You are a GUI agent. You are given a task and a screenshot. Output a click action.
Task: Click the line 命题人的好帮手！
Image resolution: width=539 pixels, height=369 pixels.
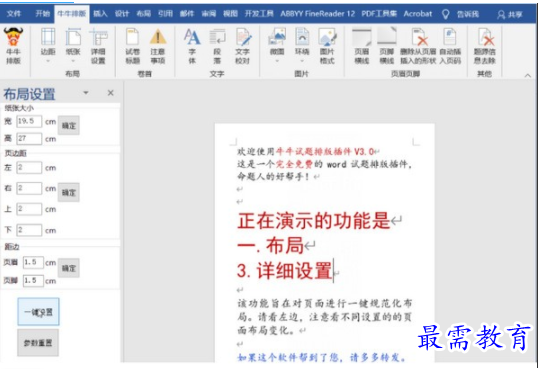pyautogui.click(x=274, y=177)
